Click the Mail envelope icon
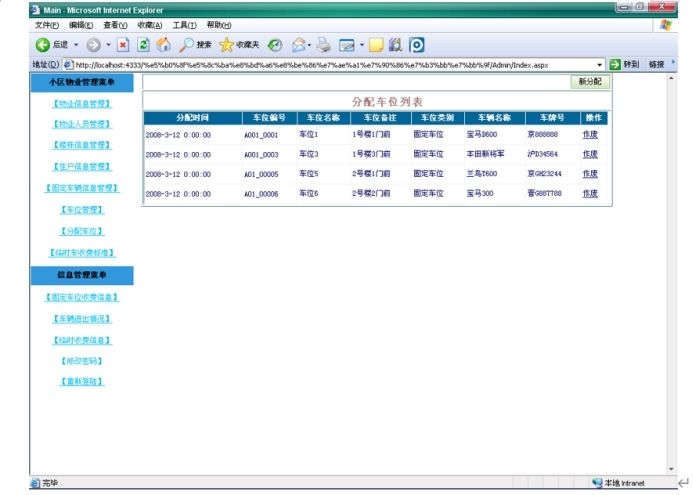Viewport: 693px width, 495px height. [299, 45]
